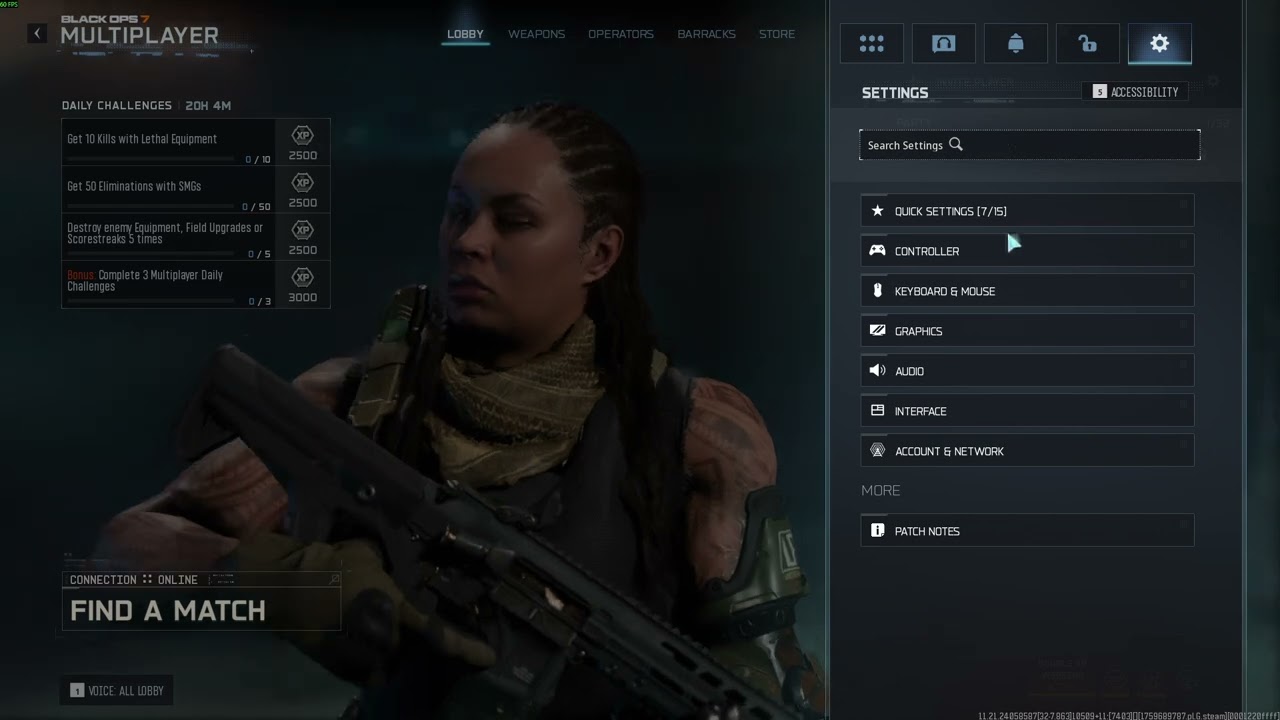Screen dimensions: 1280x720
Task: Open the notifications bell icon
Action: coord(1016,44)
